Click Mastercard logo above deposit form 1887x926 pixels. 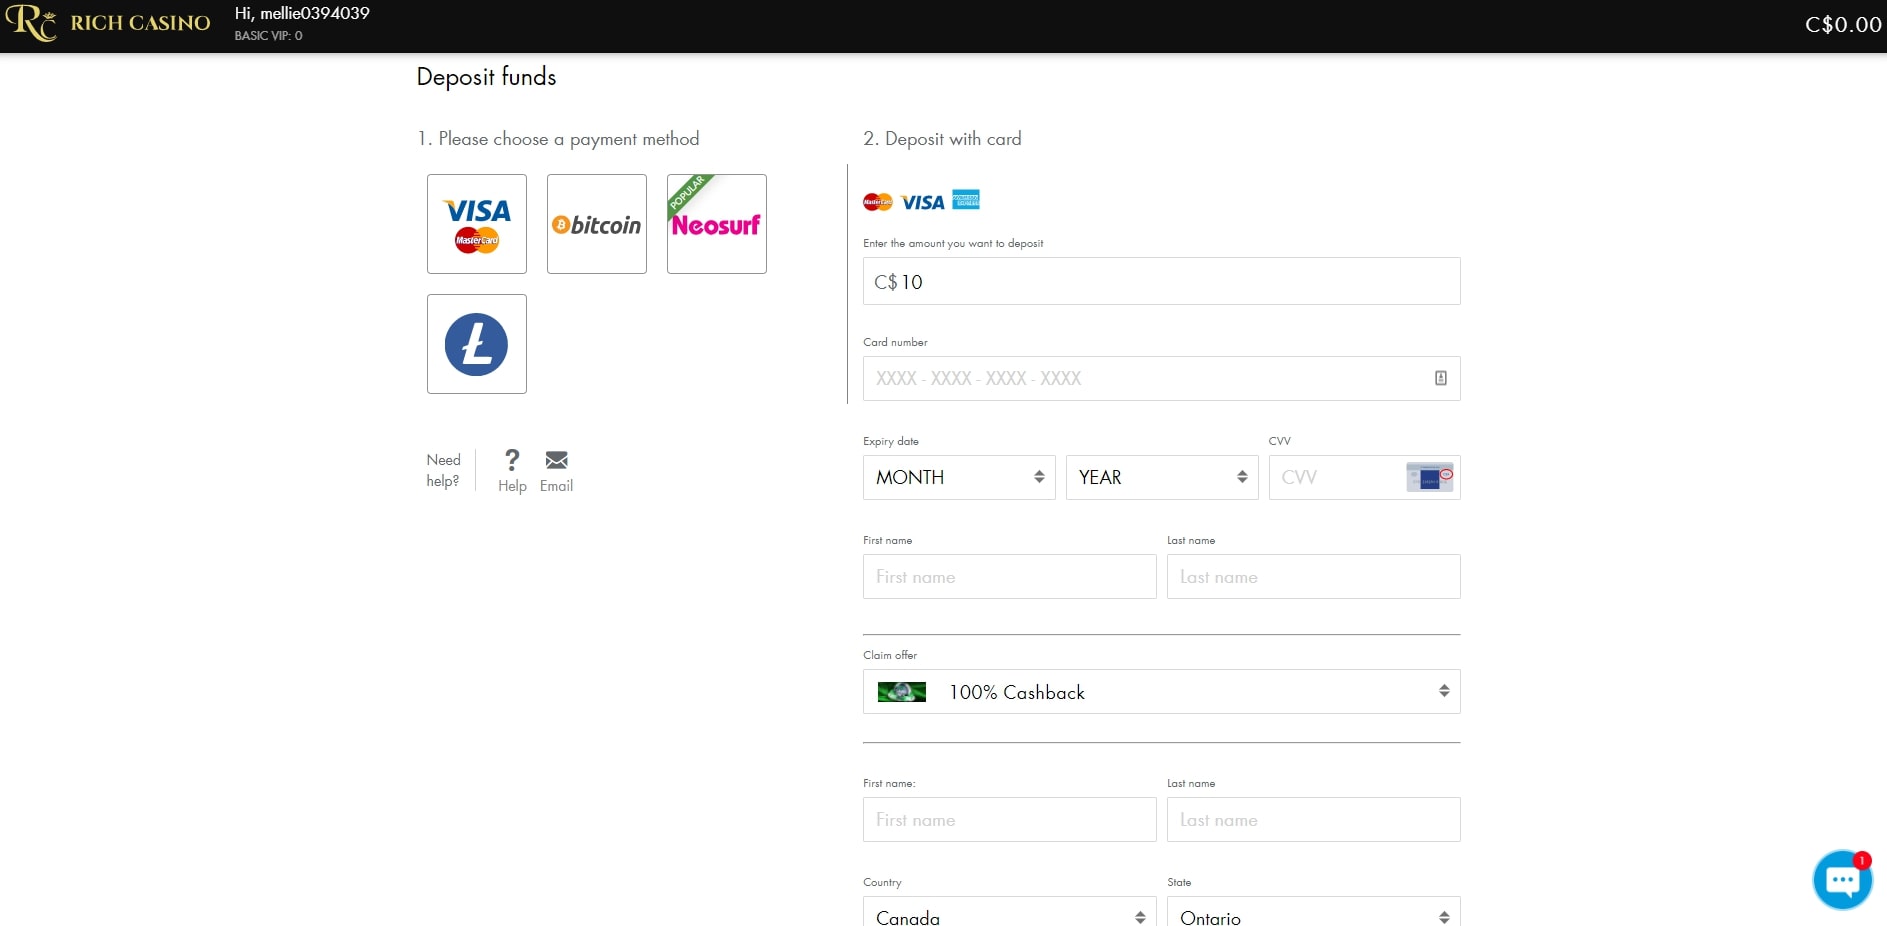pos(878,202)
